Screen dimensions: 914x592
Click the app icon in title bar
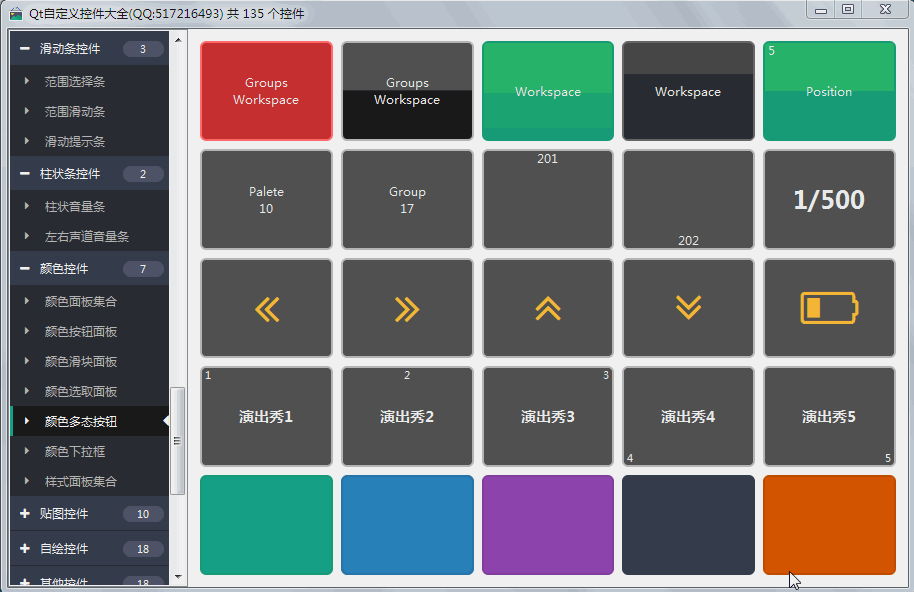pos(16,13)
